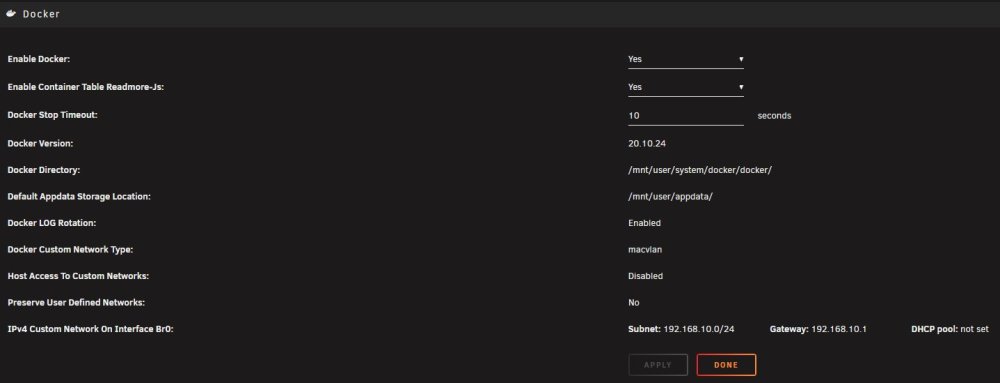Viewport: 1000px width, 383px height.
Task: Click the path '/mnt/user/appdata/'
Action: click(670, 197)
